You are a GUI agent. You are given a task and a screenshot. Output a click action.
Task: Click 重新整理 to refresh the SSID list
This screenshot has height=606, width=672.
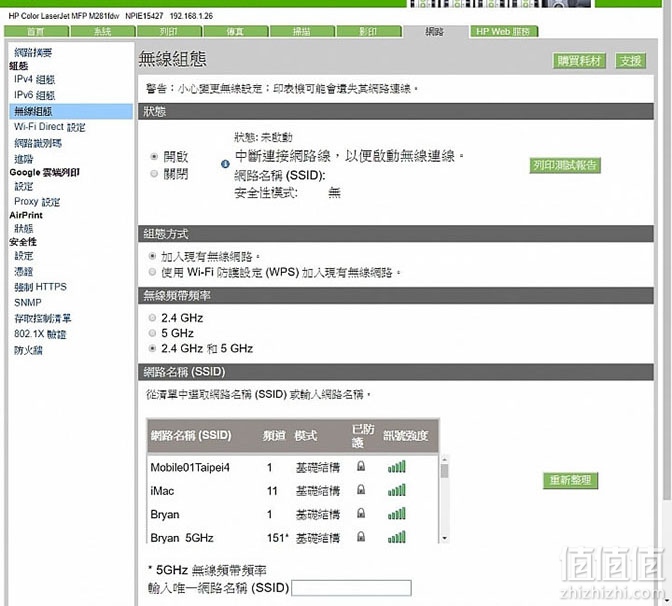(x=570, y=480)
